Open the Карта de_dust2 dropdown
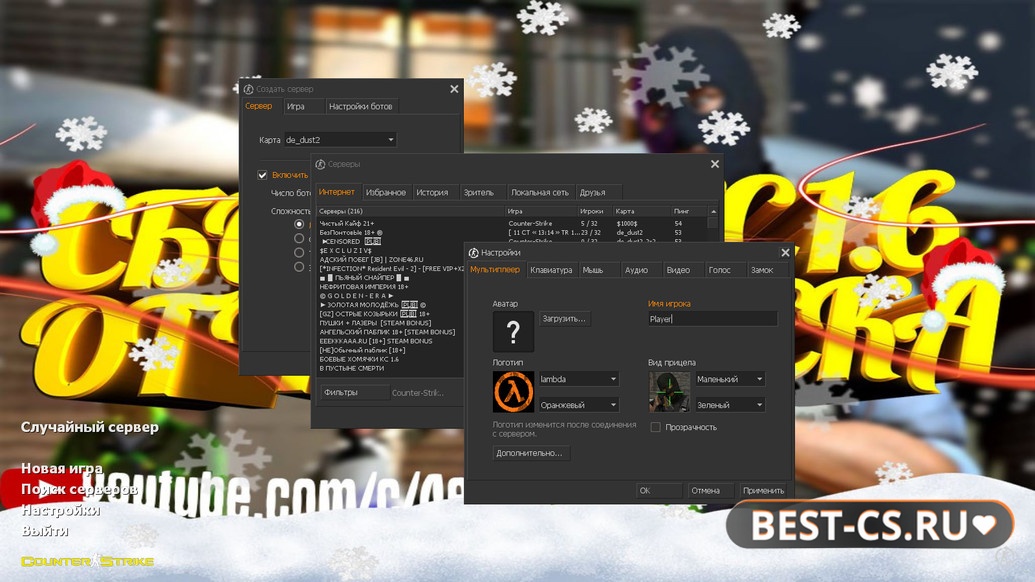This screenshot has width=1035, height=582. pos(340,140)
